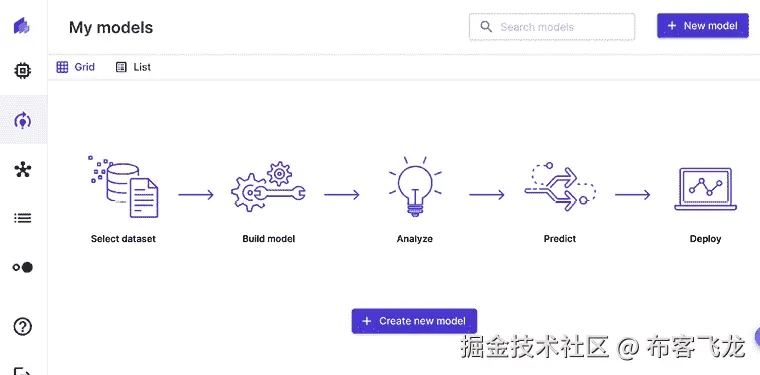
Task: Click the Analyze label
Action: (414, 239)
